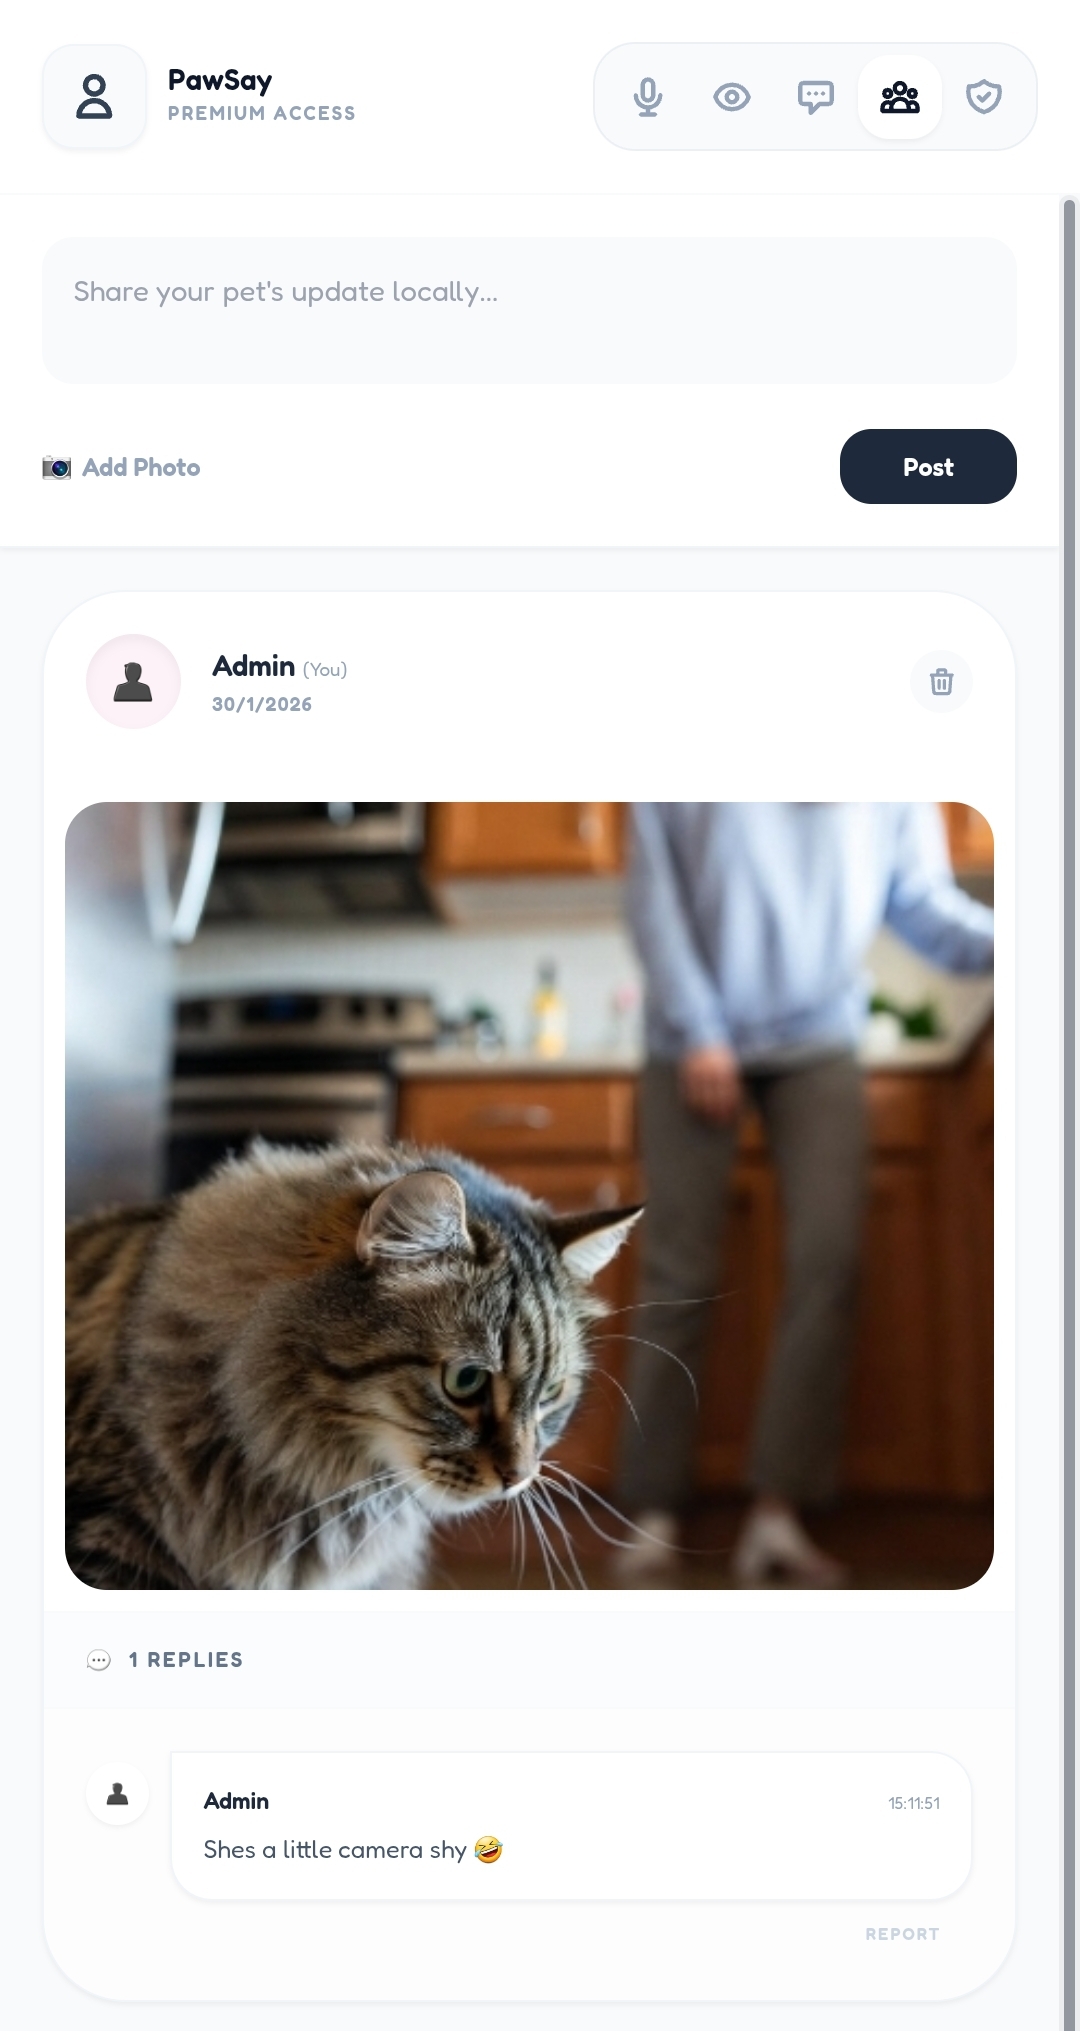This screenshot has width=1080, height=2031.
Task: Click the PawSay app title
Action: pyautogui.click(x=220, y=81)
